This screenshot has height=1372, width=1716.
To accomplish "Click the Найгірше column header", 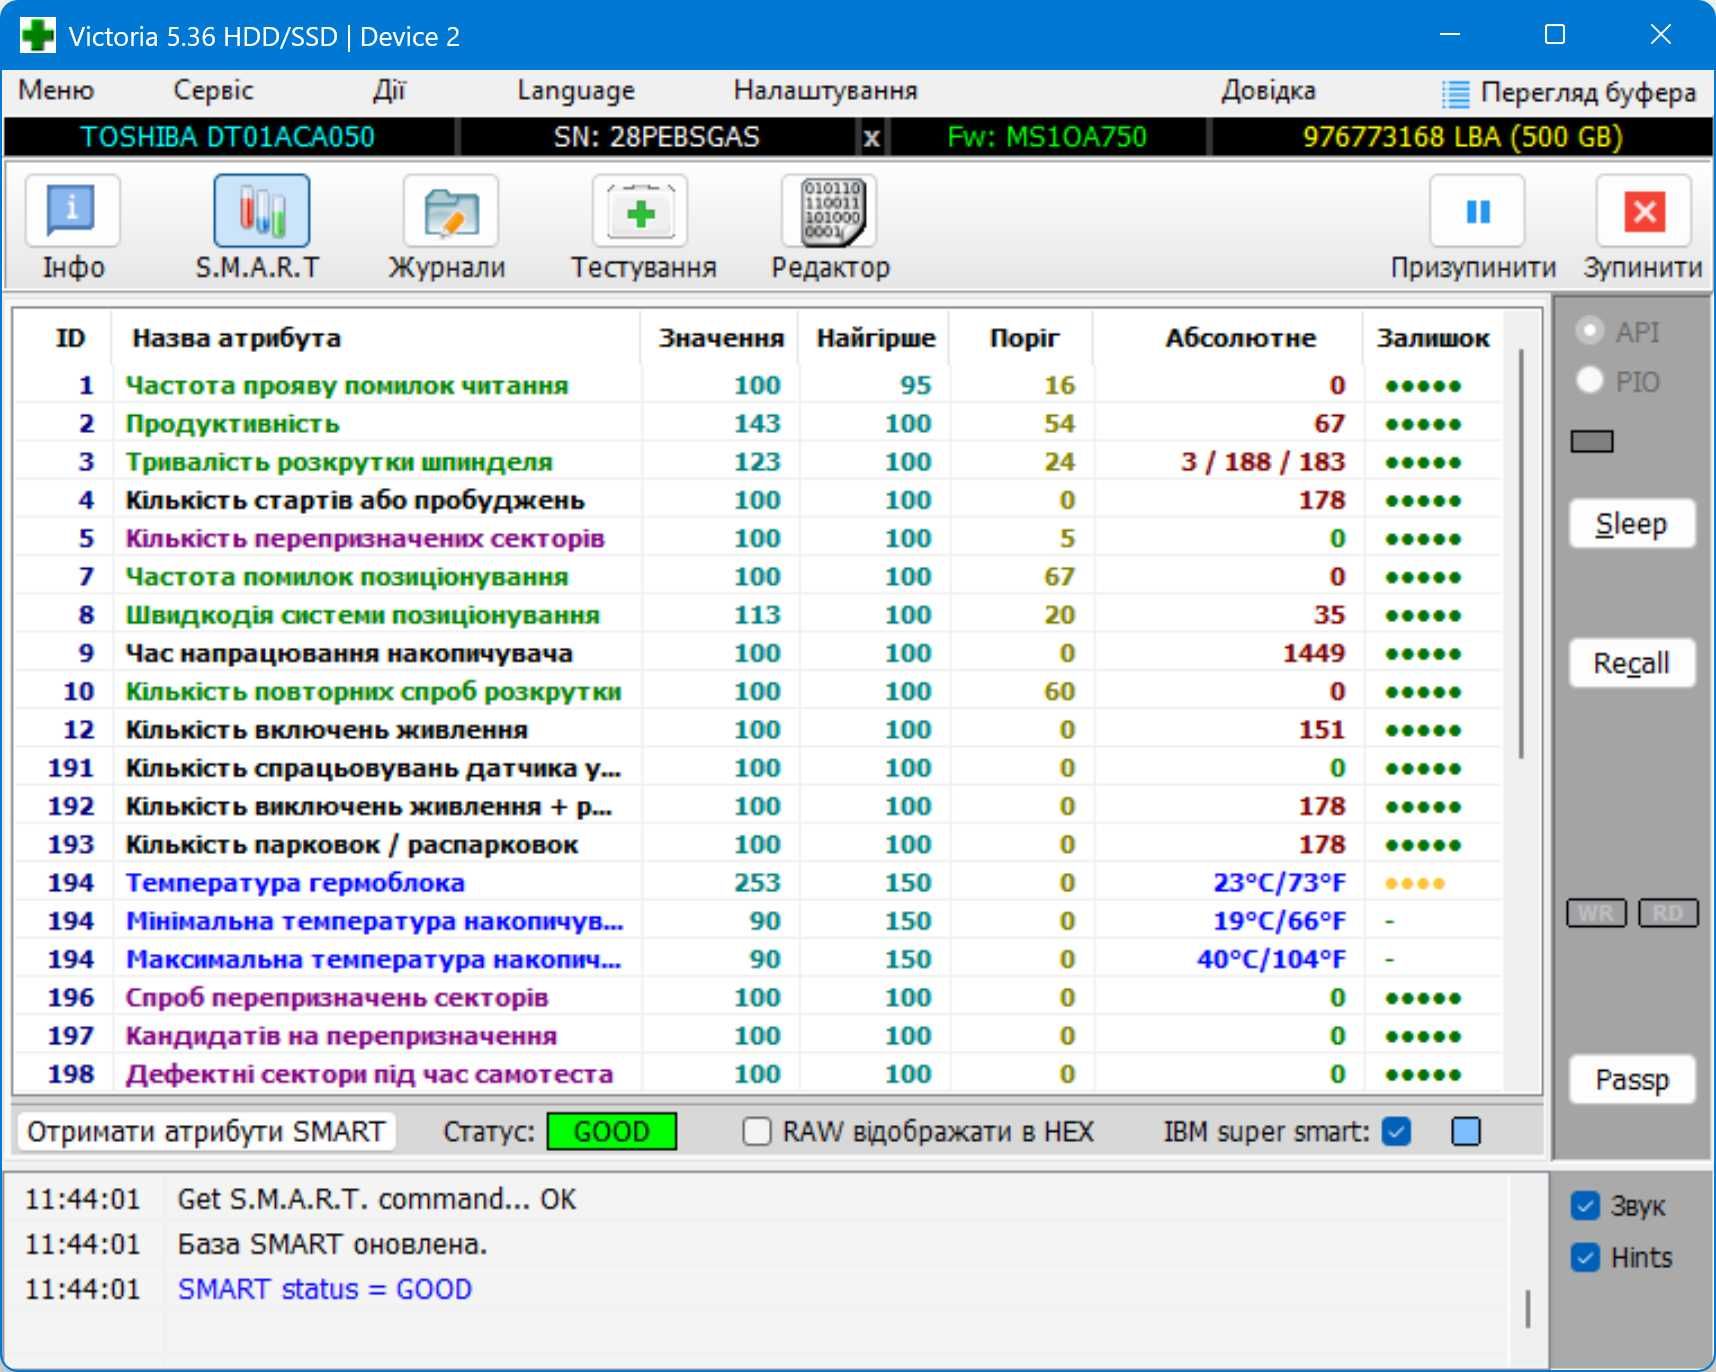I will (875, 338).
